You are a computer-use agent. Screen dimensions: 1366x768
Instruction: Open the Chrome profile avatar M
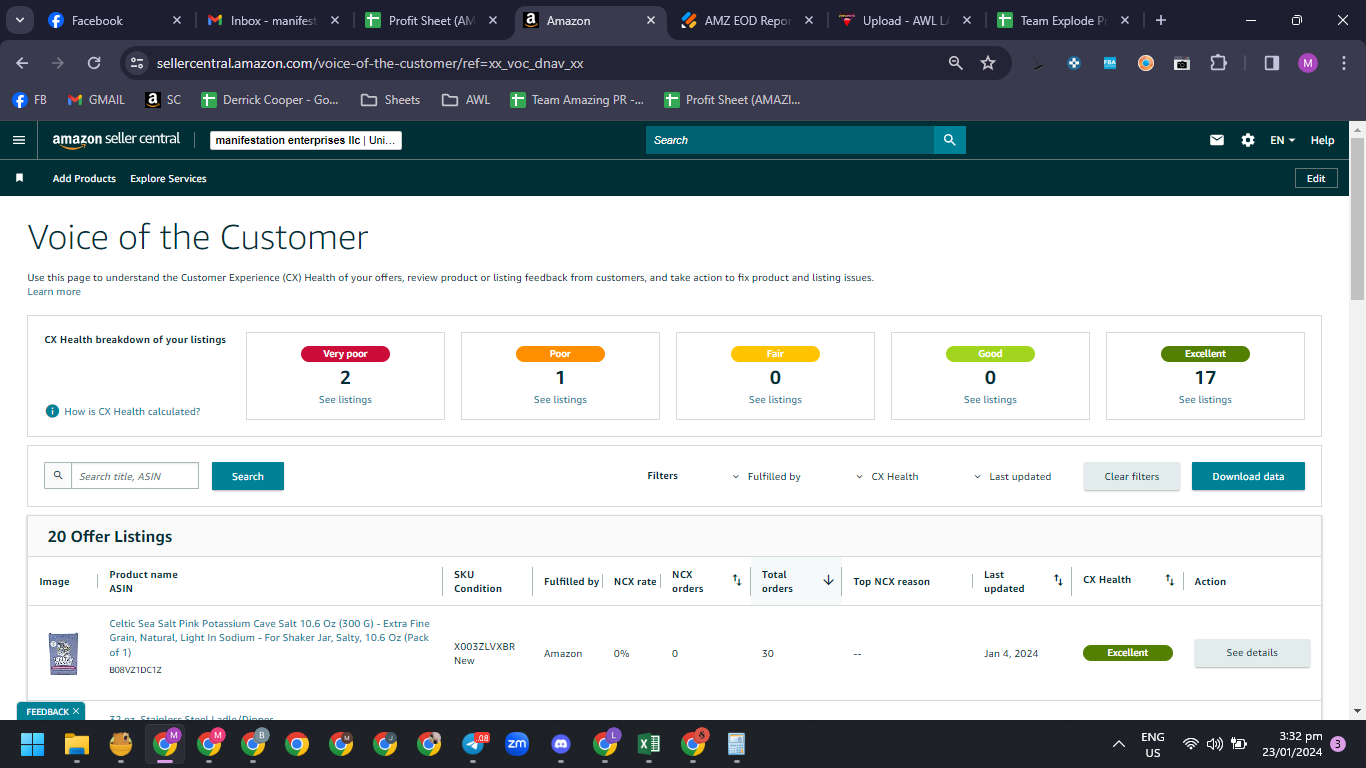pyautogui.click(x=1308, y=63)
